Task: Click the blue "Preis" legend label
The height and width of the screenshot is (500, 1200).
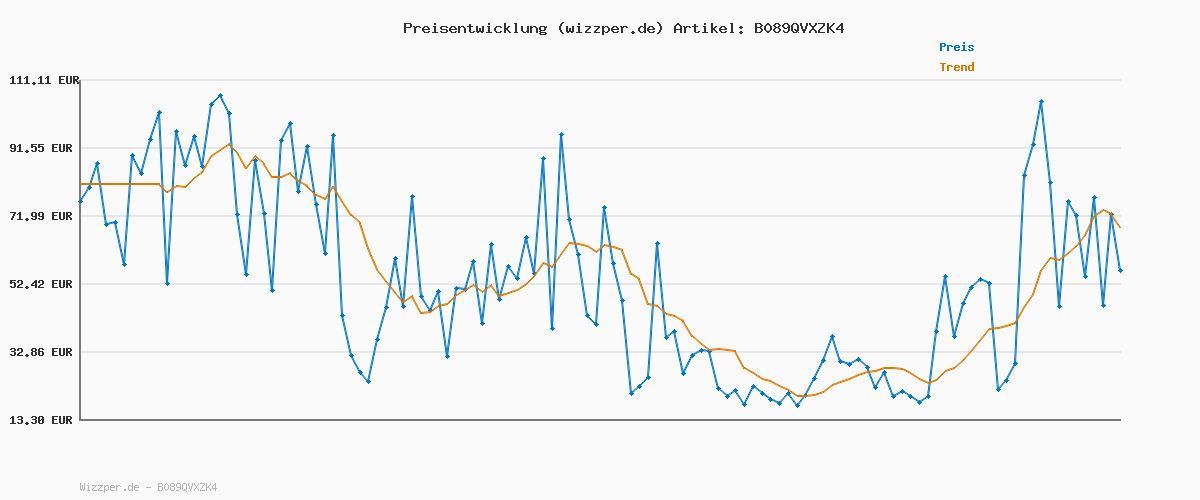Action: [956, 47]
